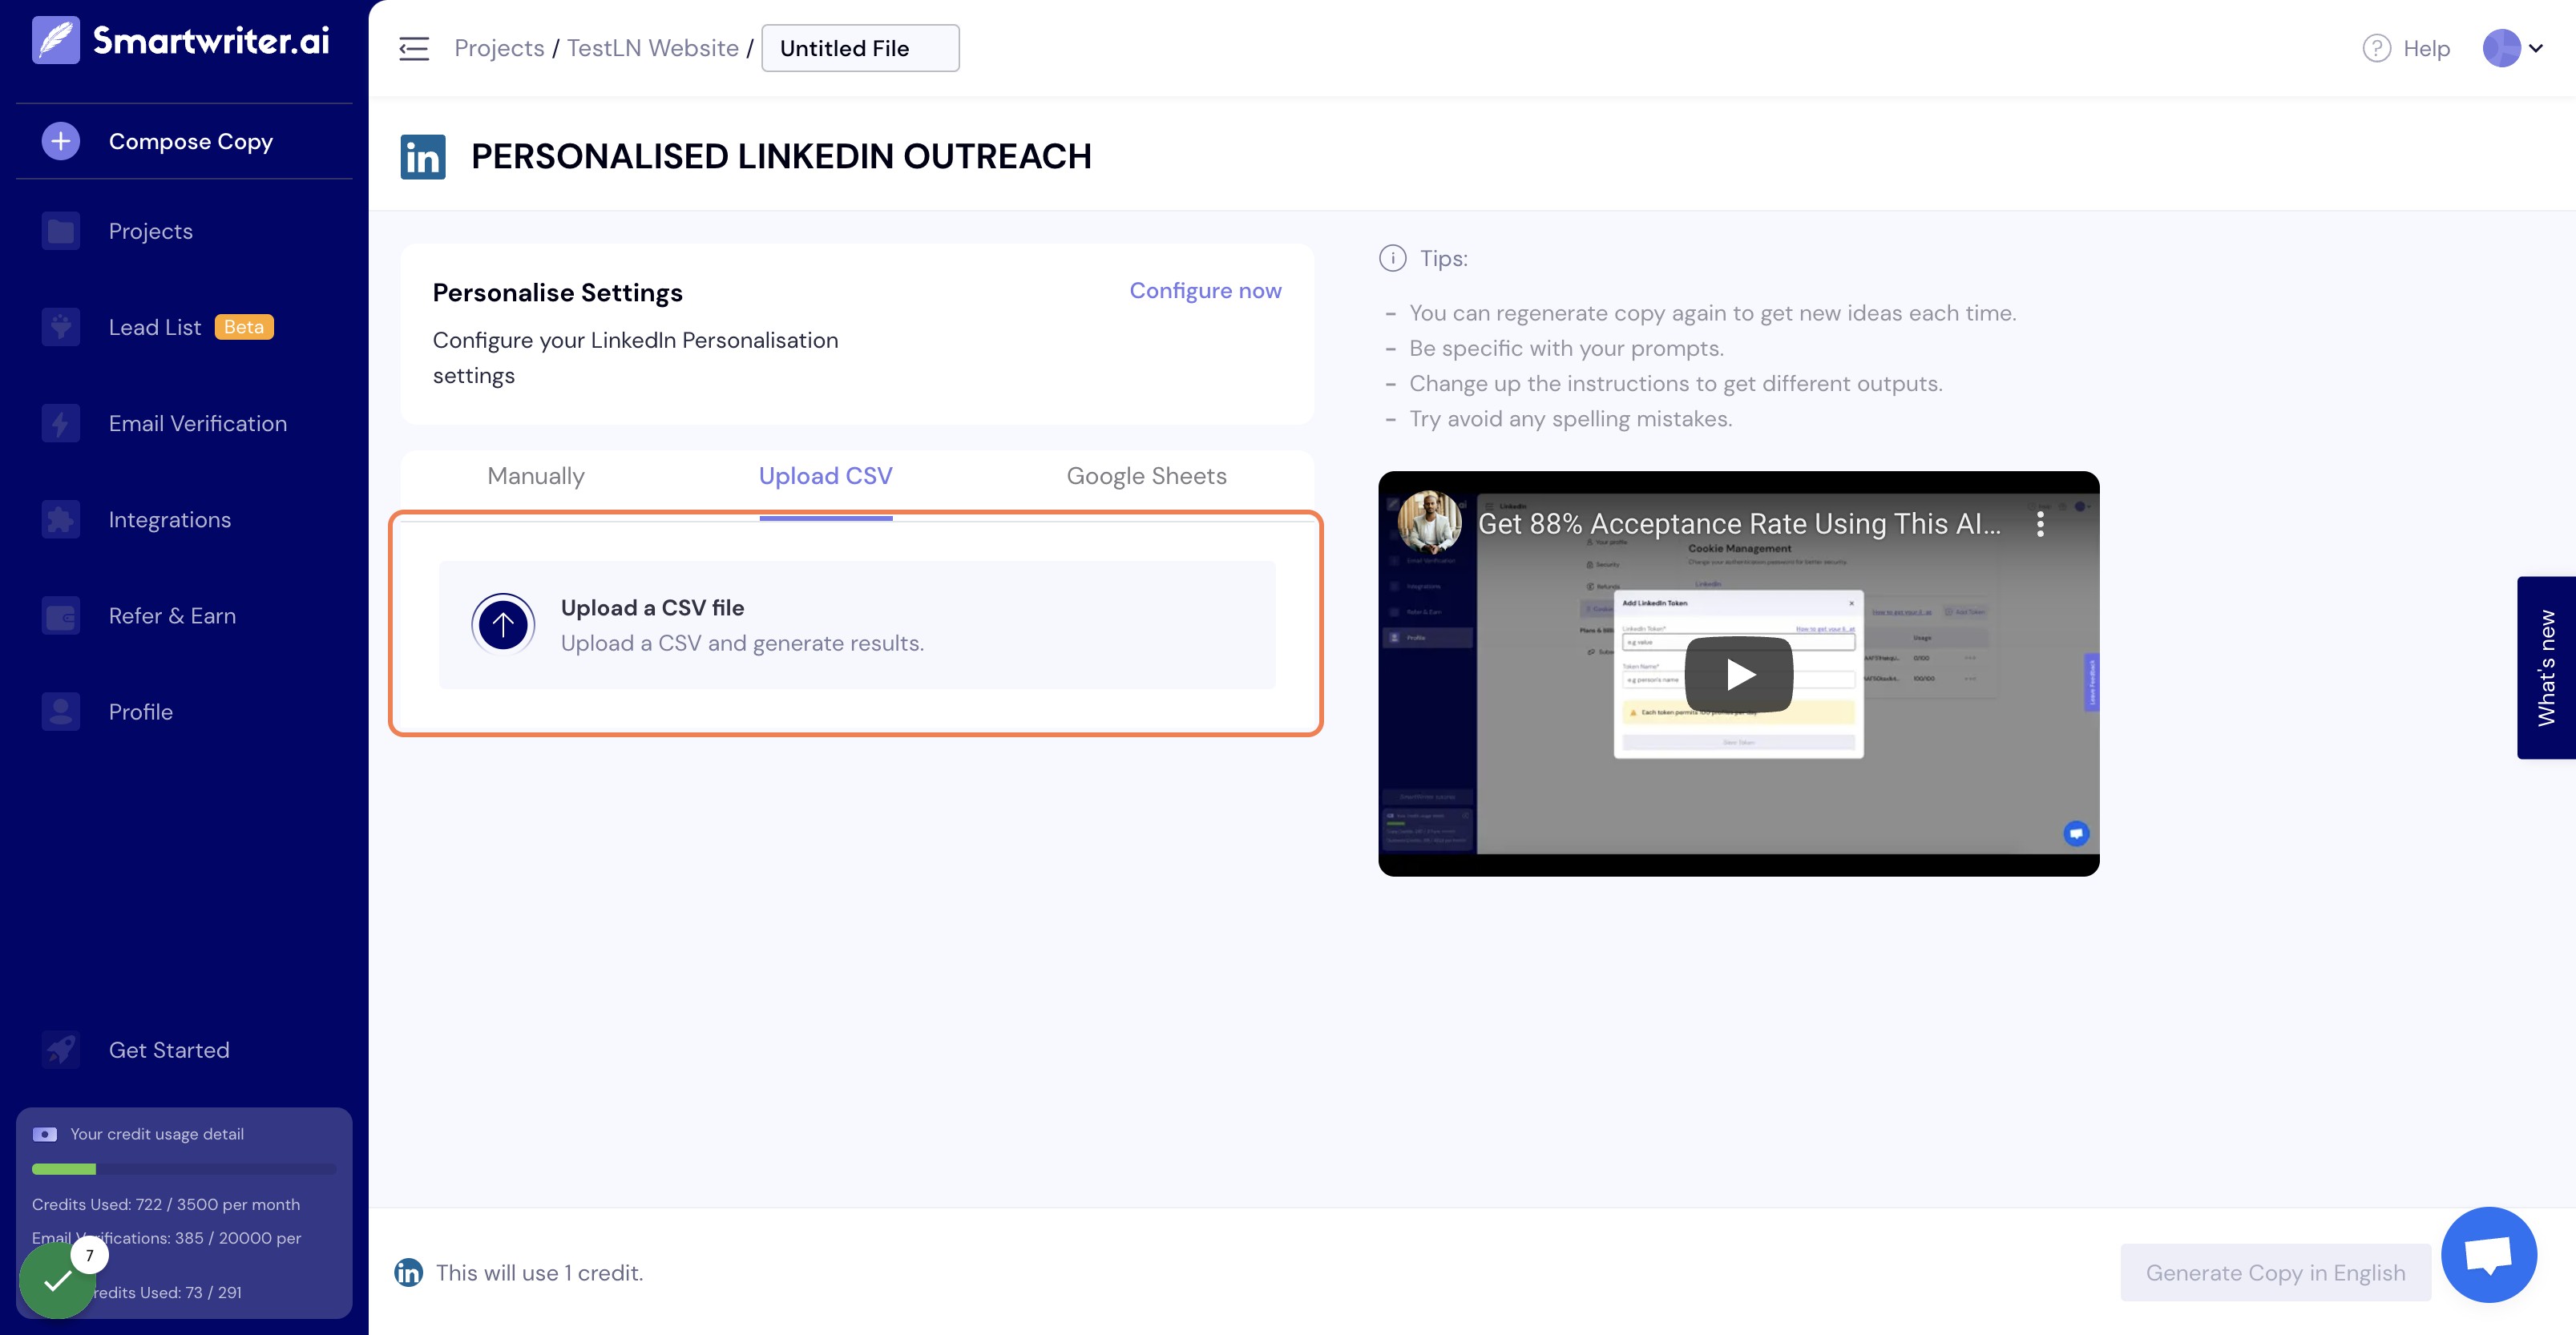
Task: Edit the Untitled File name field
Action: [860, 48]
